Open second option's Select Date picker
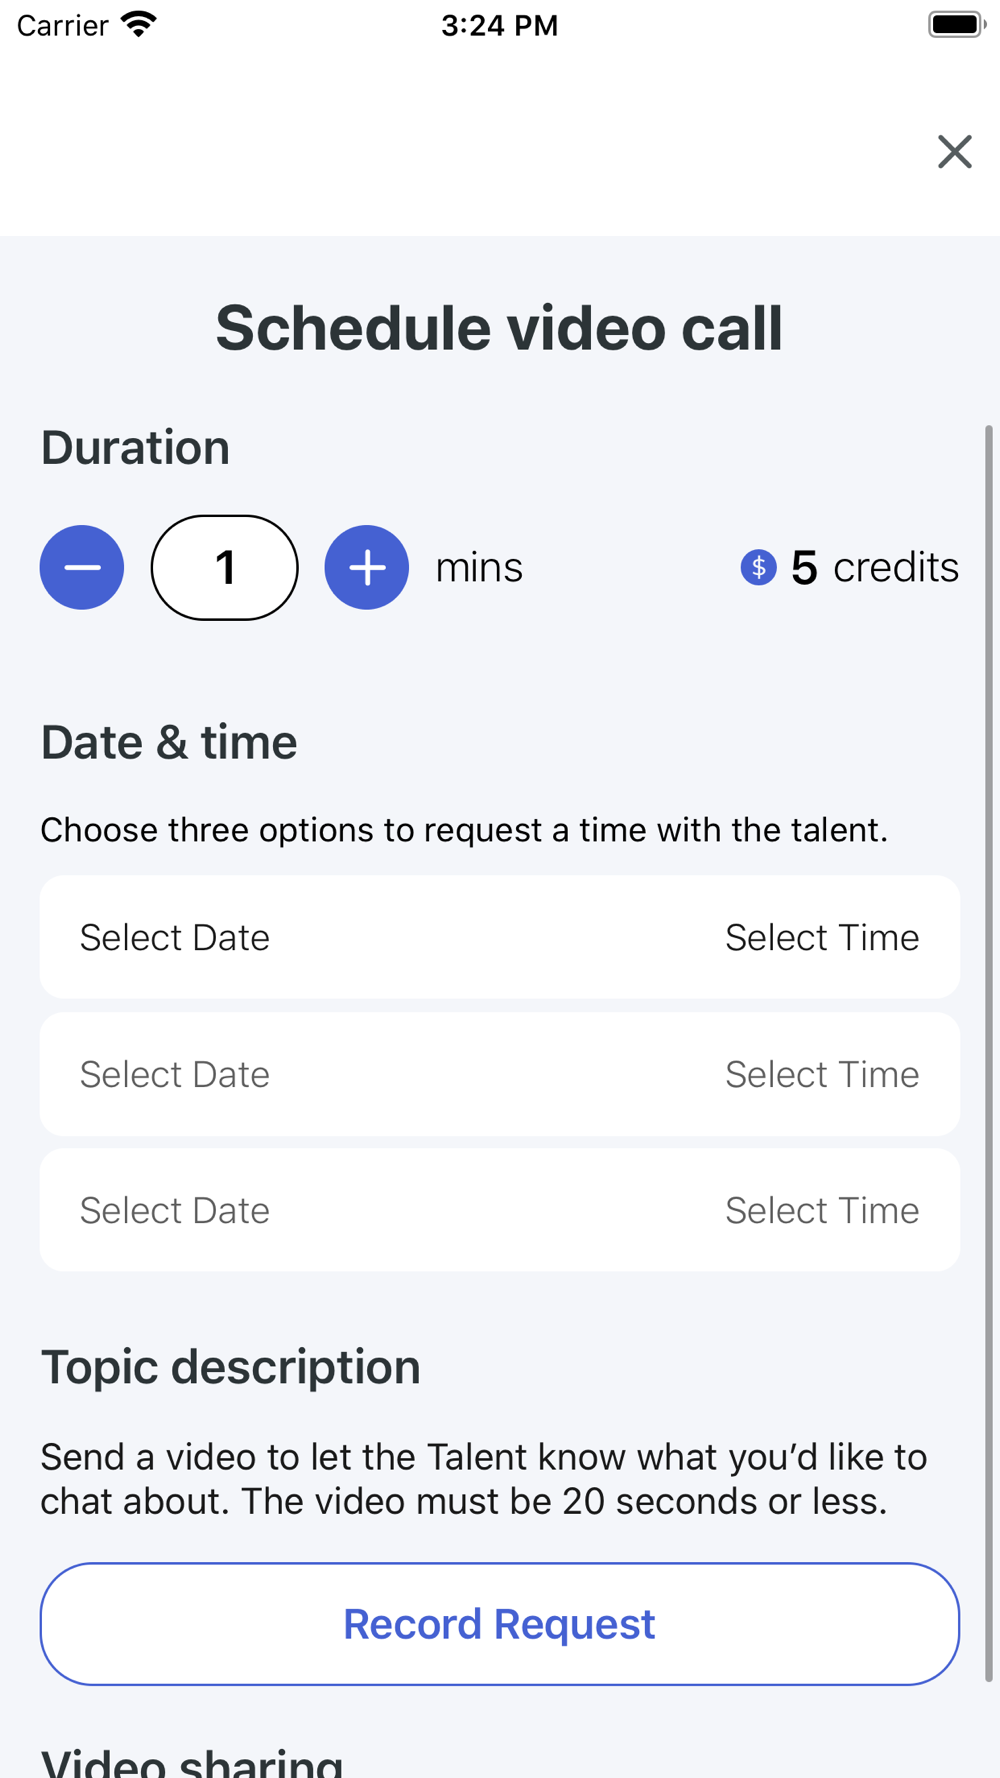 coord(175,1074)
